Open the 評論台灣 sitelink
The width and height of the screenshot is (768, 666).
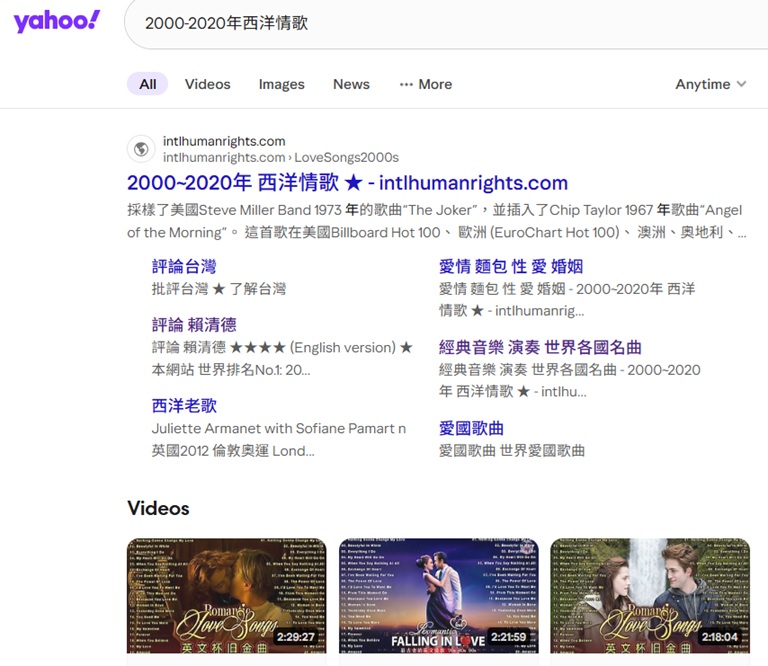[x=184, y=266]
